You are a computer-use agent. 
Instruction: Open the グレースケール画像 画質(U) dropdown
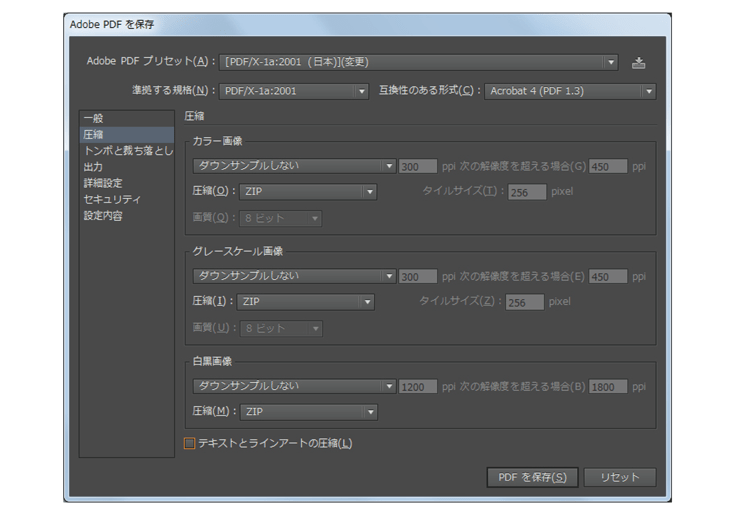281,328
